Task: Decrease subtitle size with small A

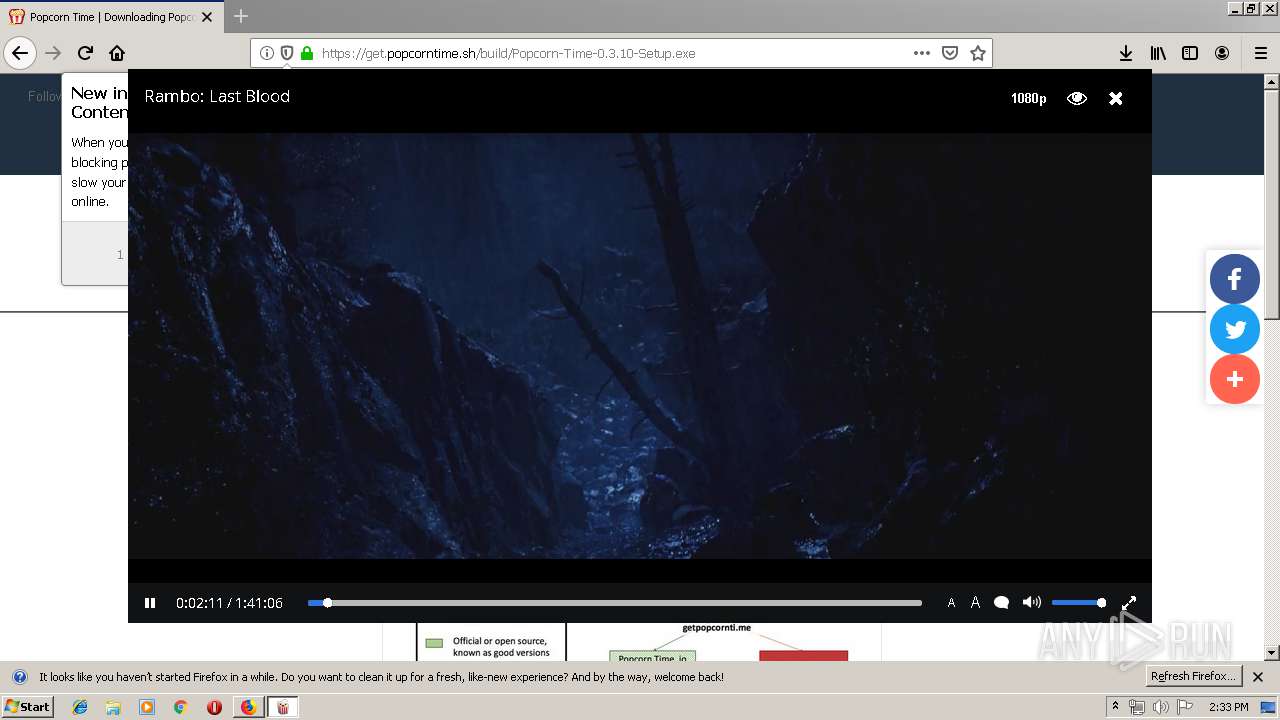Action: tap(951, 603)
